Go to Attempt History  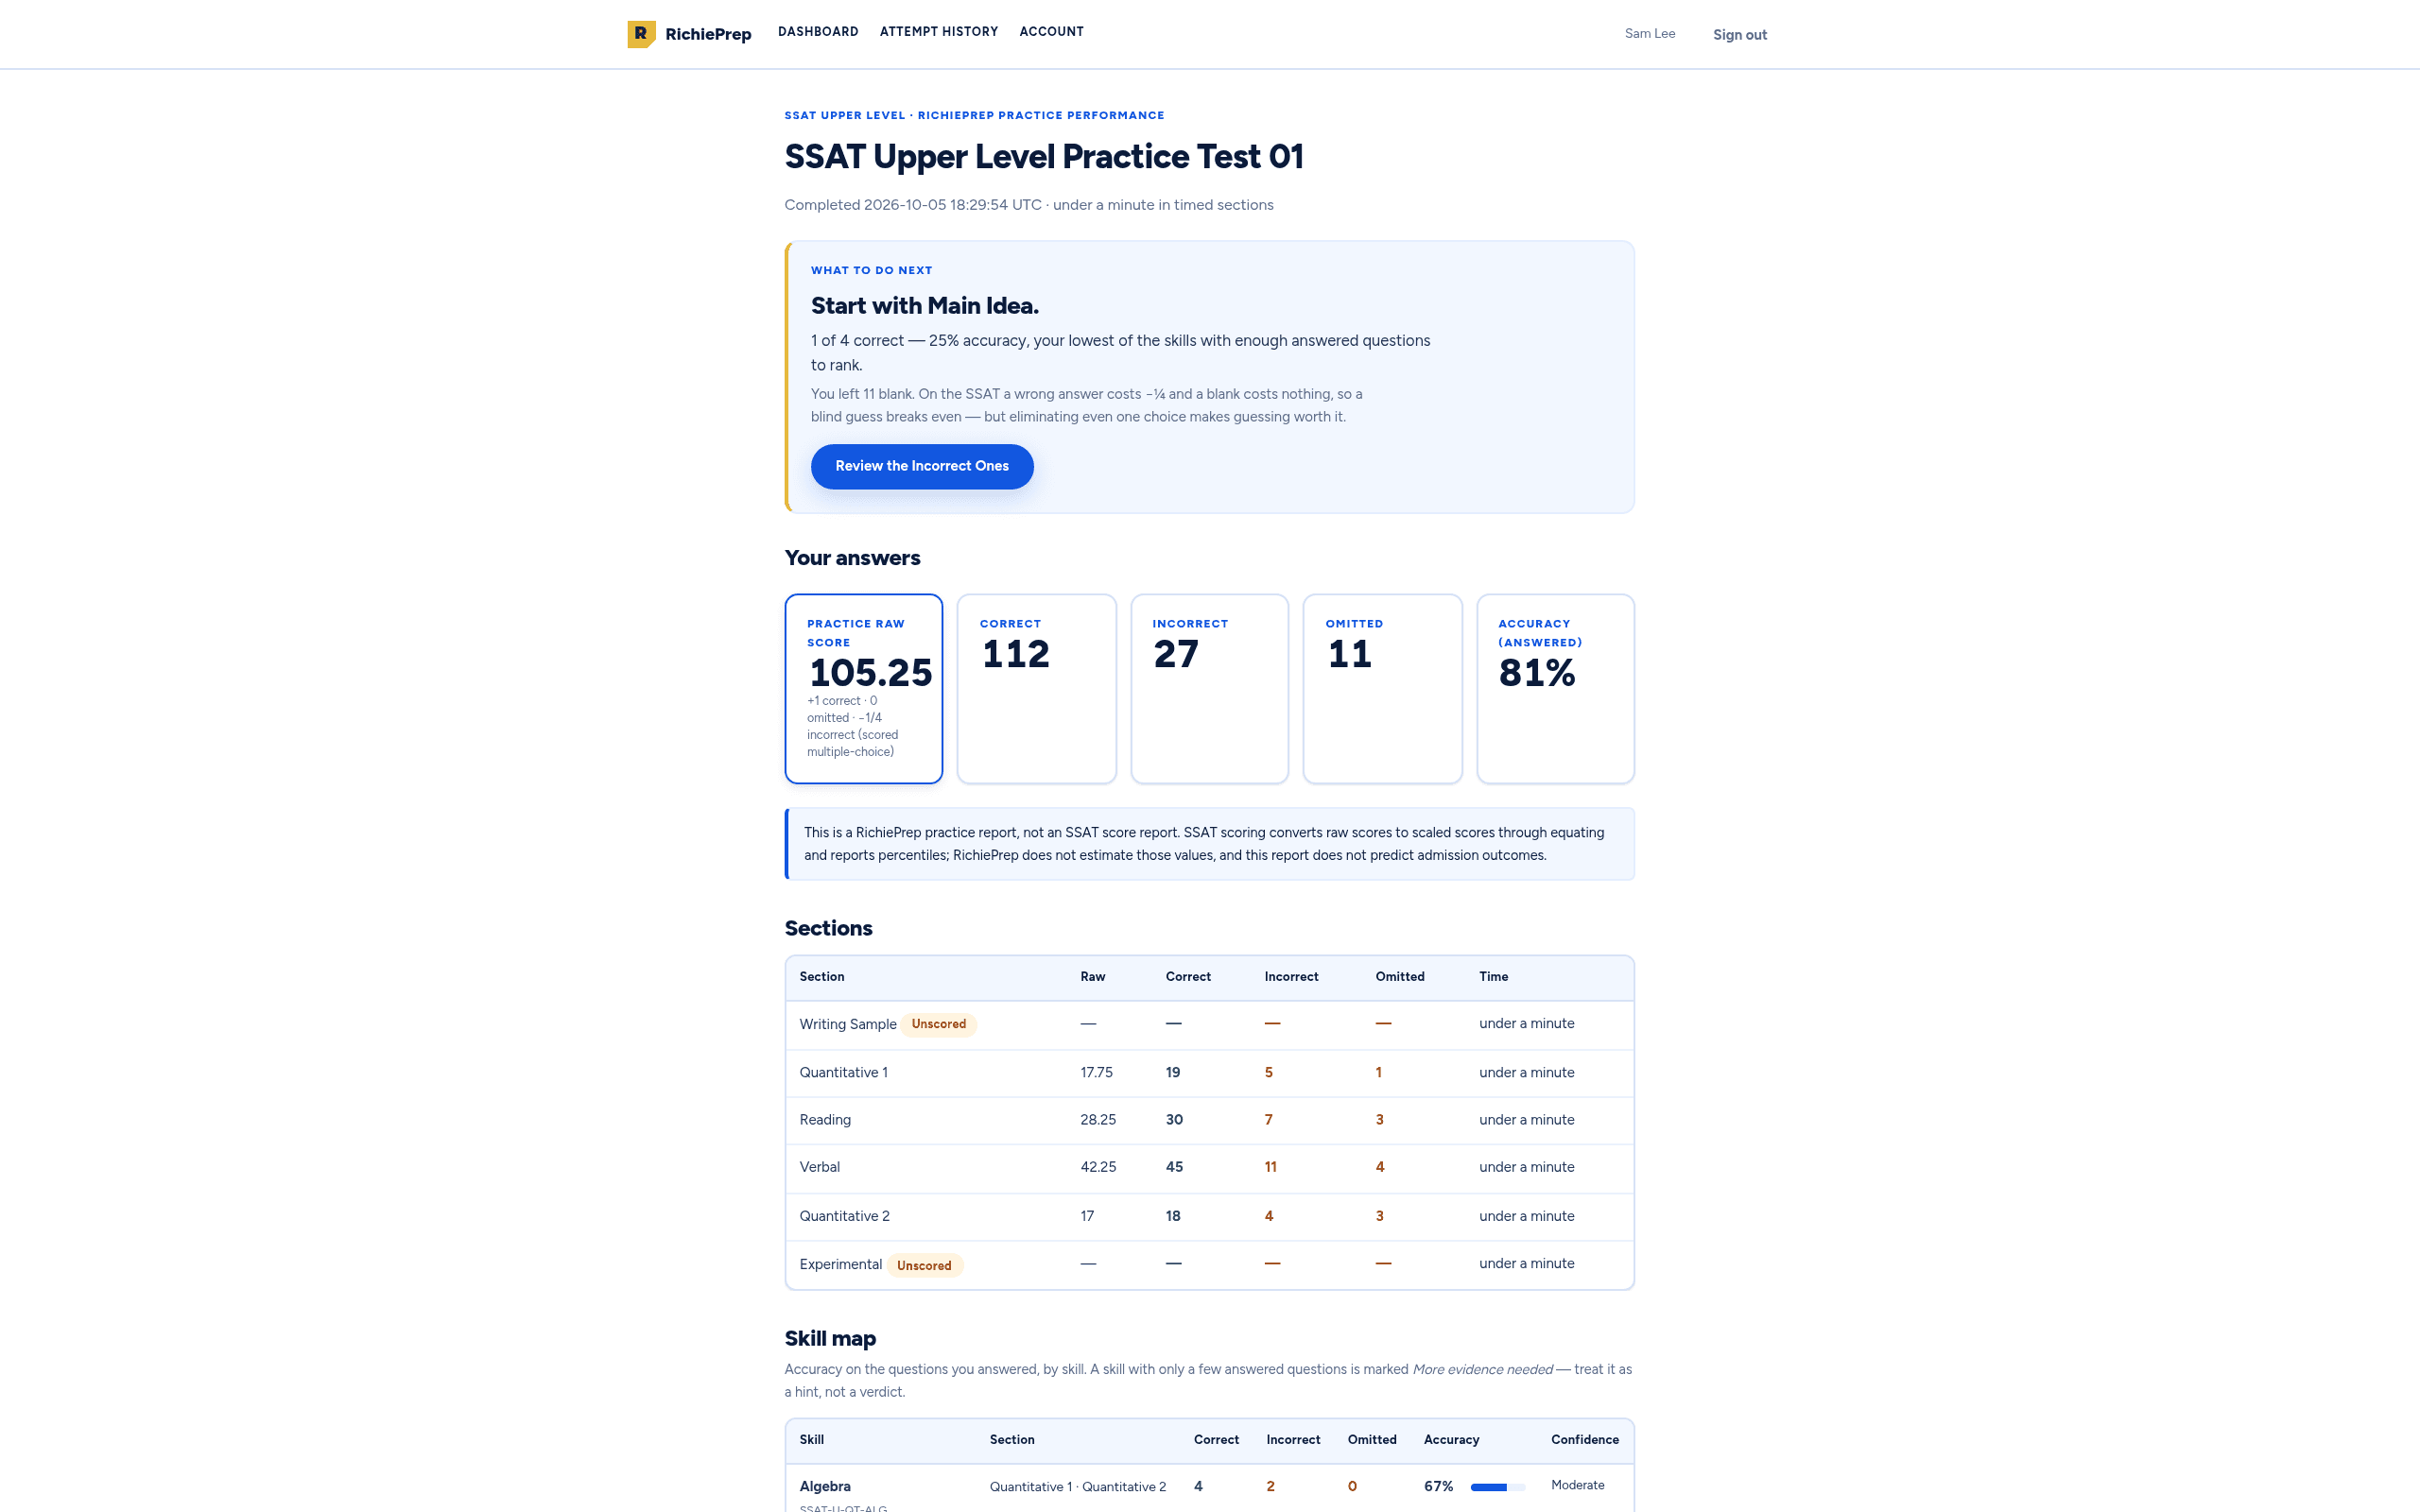(x=939, y=32)
